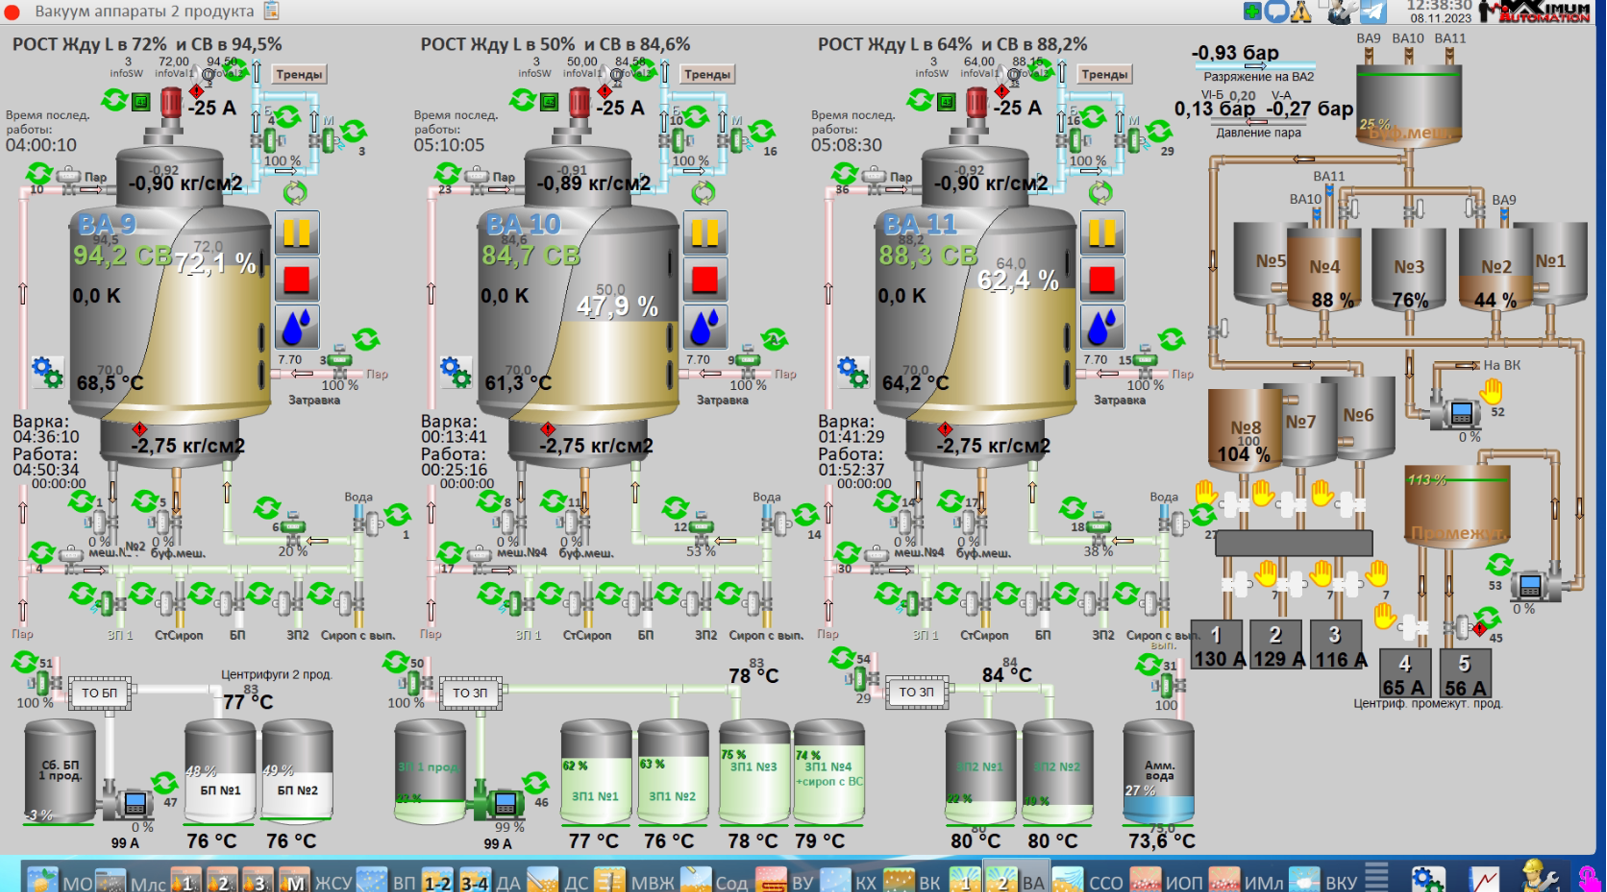Screen dimensions: 1607x892
Task: Select centrifuge 5 showing 56 A
Action: (x=1465, y=674)
